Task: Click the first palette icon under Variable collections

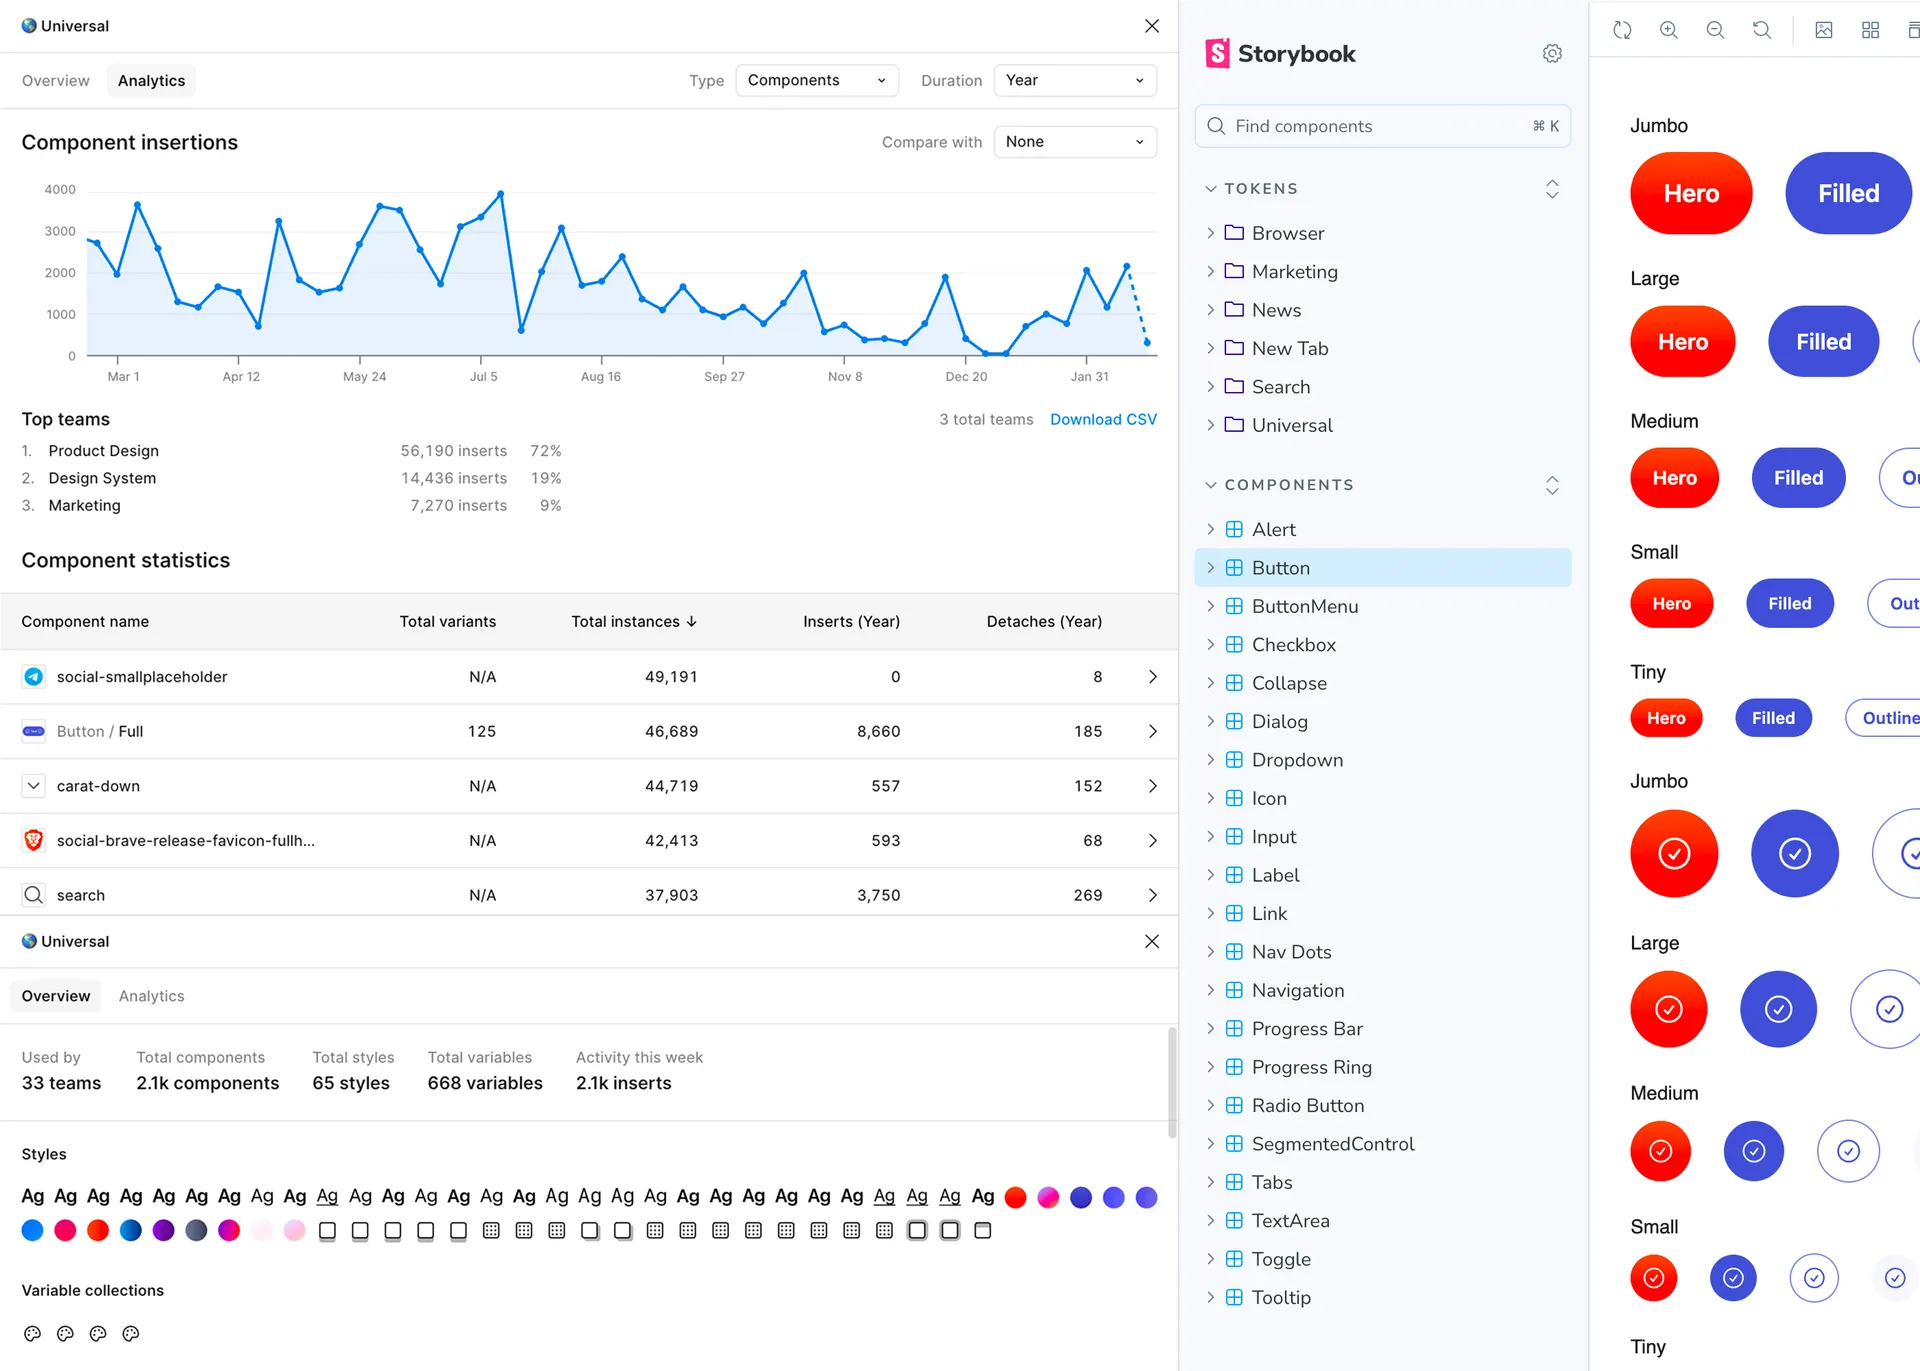Action: click(x=32, y=1333)
